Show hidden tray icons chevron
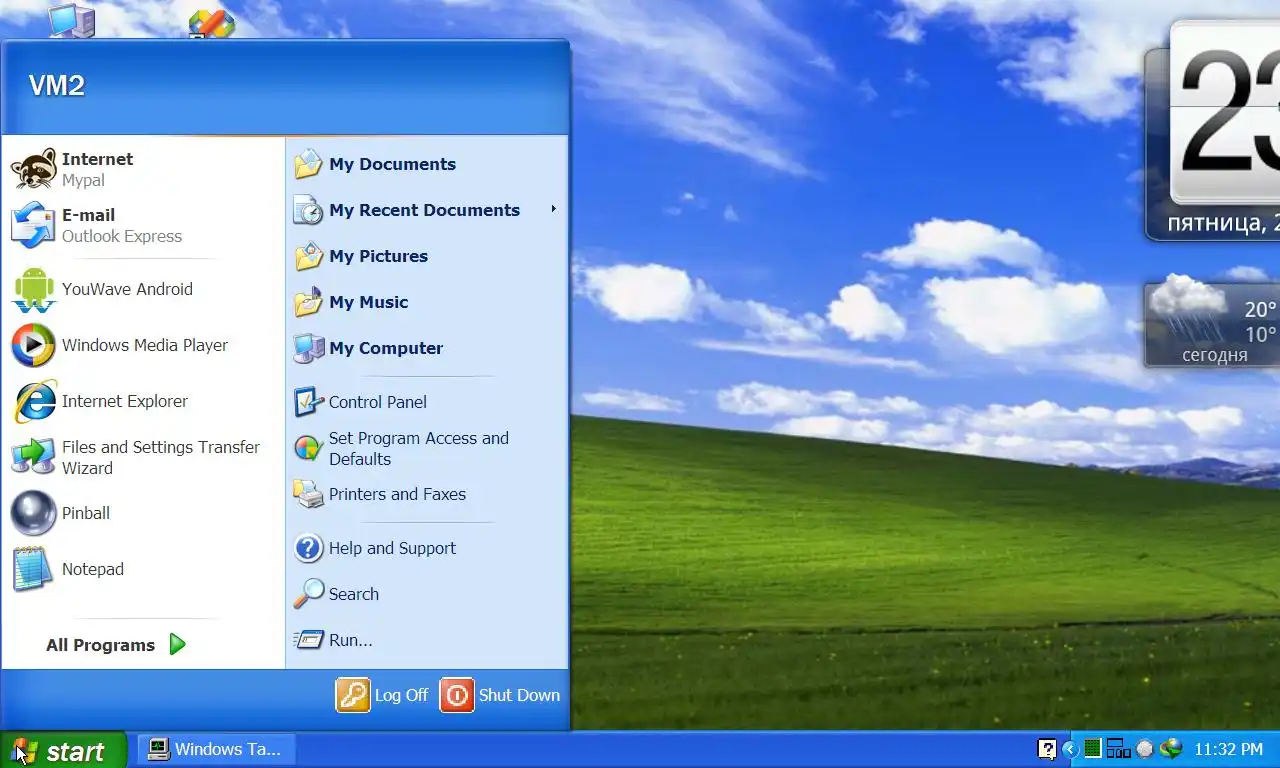The height and width of the screenshot is (768, 1280). 1070,749
